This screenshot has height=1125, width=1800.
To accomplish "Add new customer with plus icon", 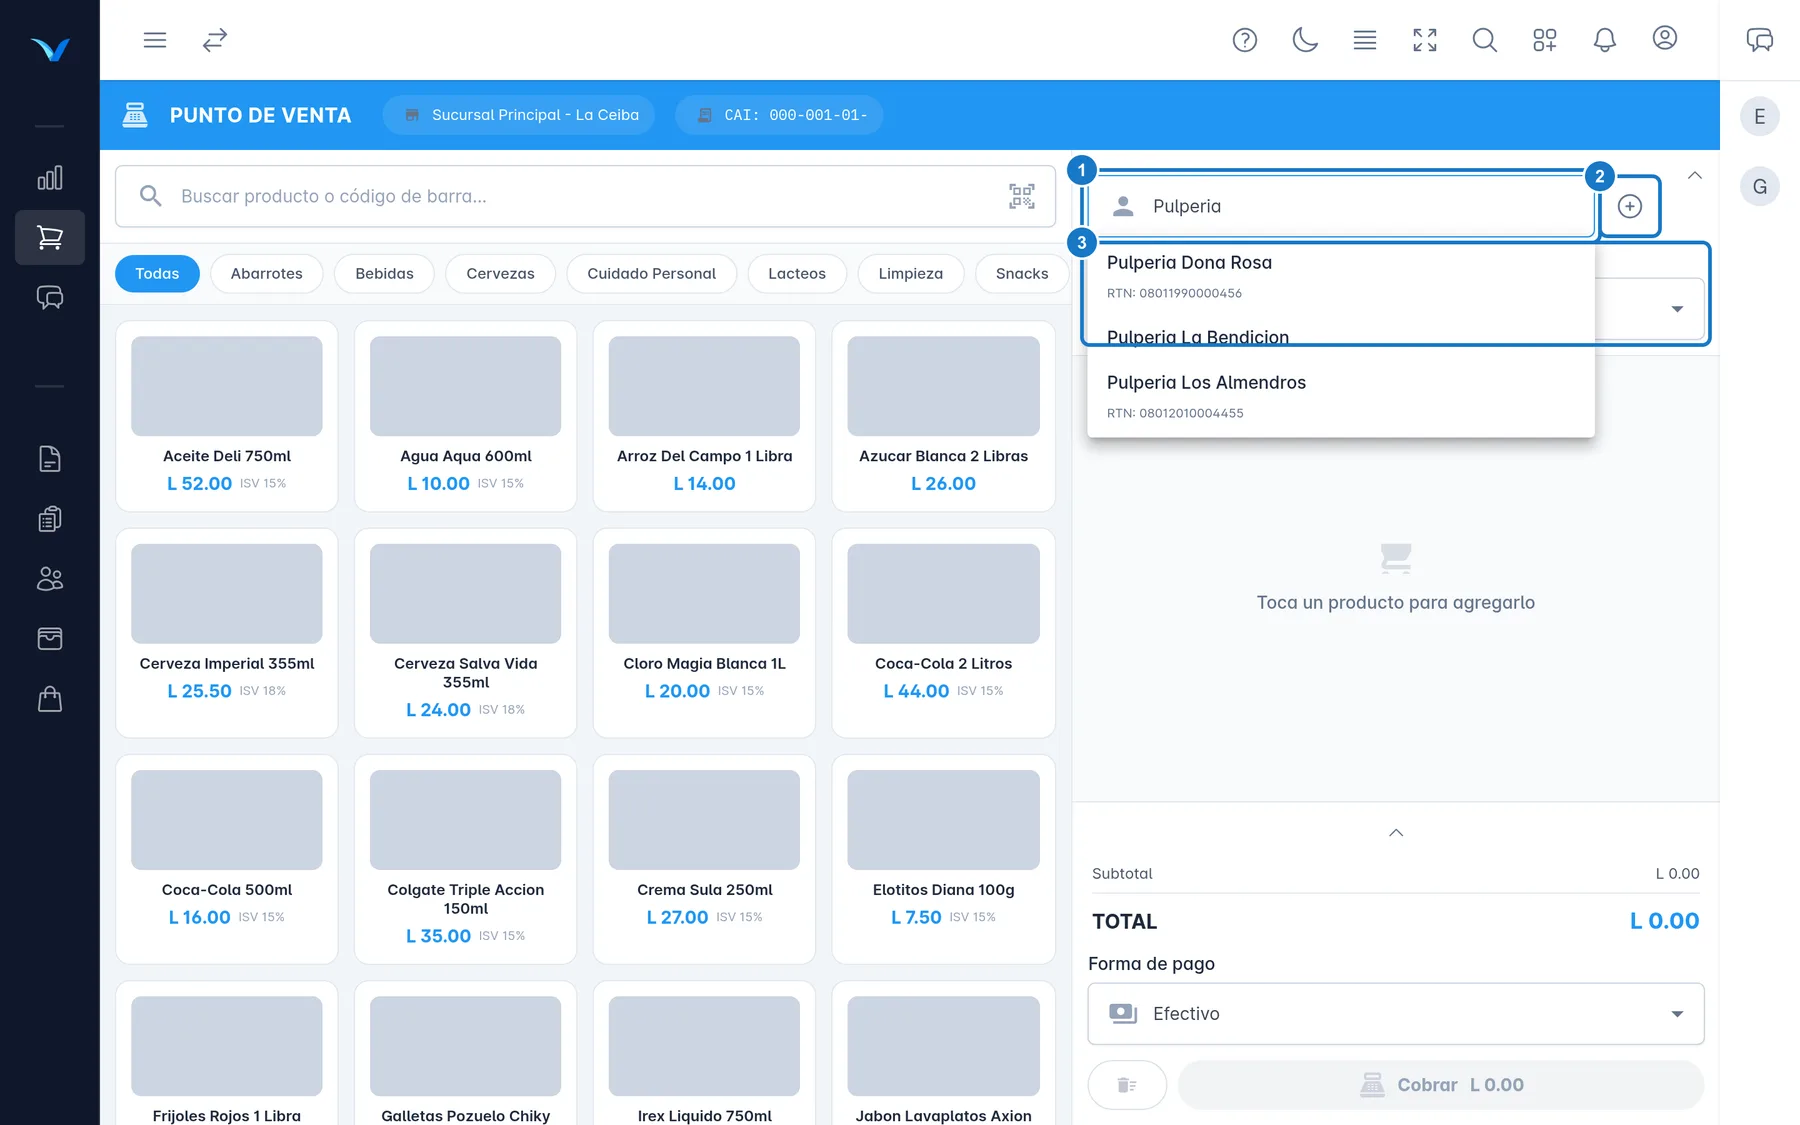I will tap(1630, 206).
